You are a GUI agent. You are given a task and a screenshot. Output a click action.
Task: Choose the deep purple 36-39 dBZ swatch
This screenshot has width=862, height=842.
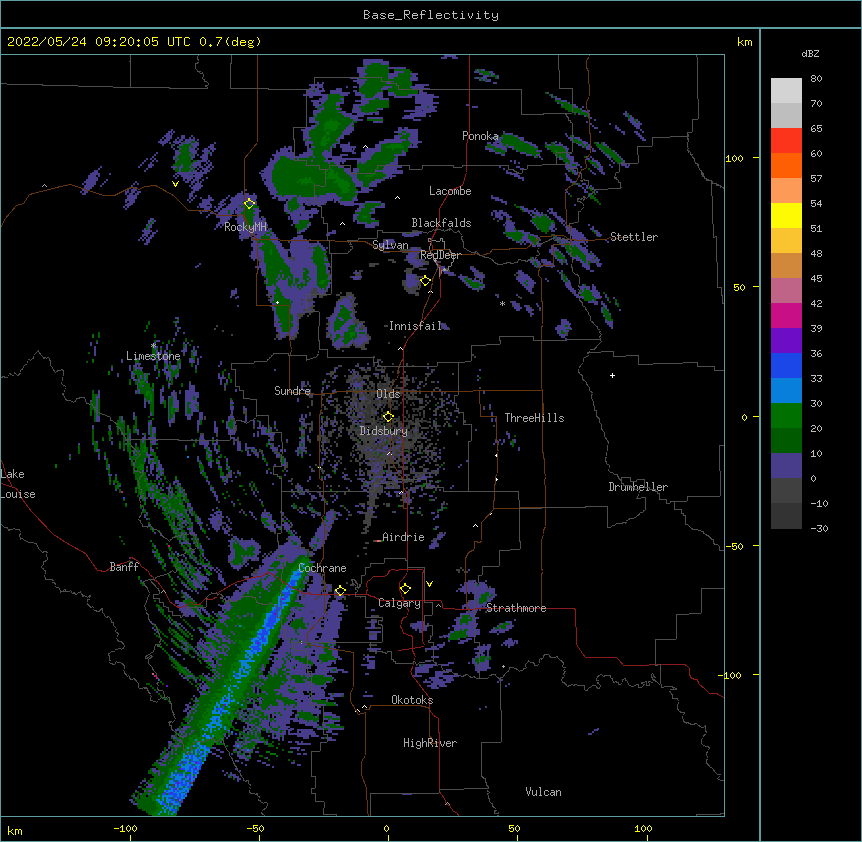786,341
